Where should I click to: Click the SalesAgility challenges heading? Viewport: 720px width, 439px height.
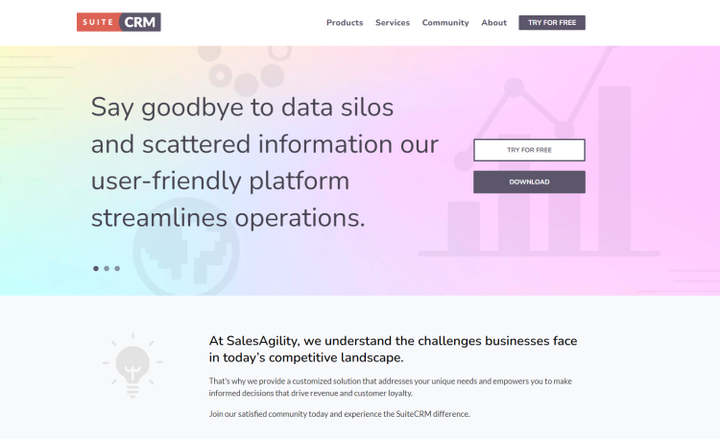pos(393,349)
